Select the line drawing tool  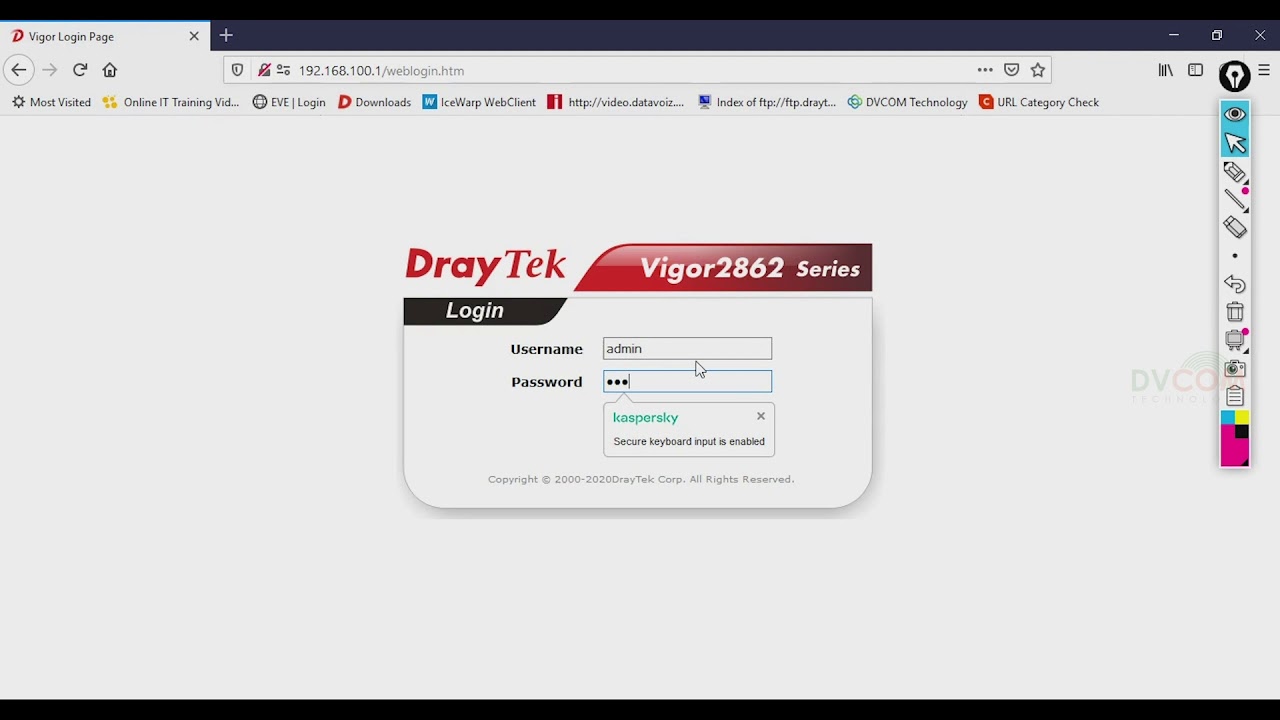click(x=1235, y=199)
